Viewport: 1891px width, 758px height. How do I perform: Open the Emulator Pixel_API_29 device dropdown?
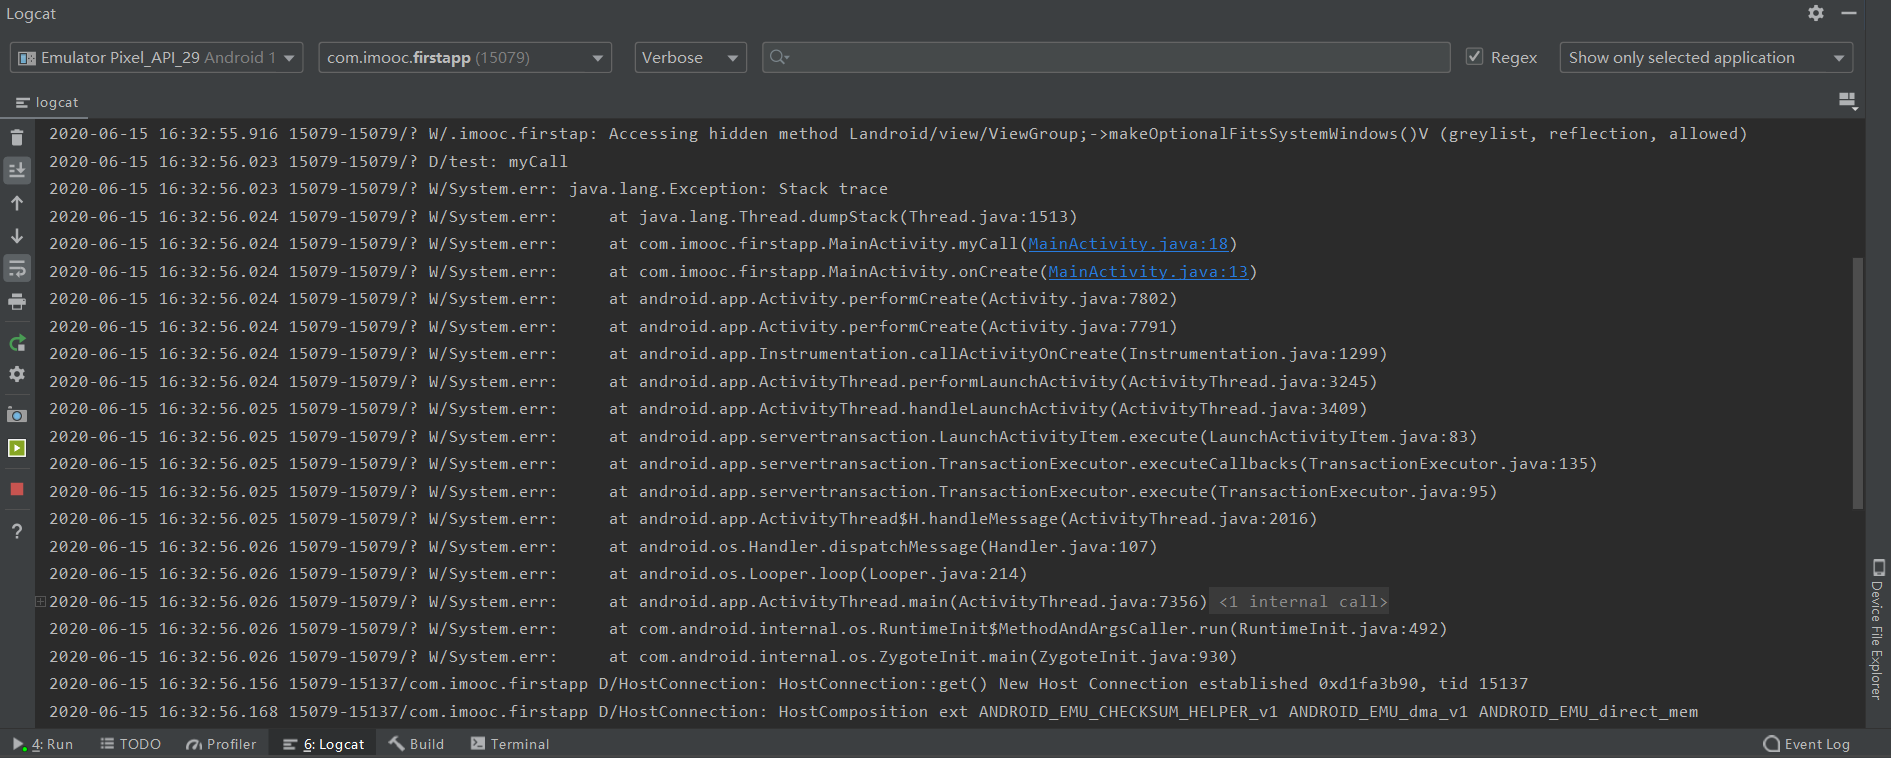pyautogui.click(x=156, y=57)
